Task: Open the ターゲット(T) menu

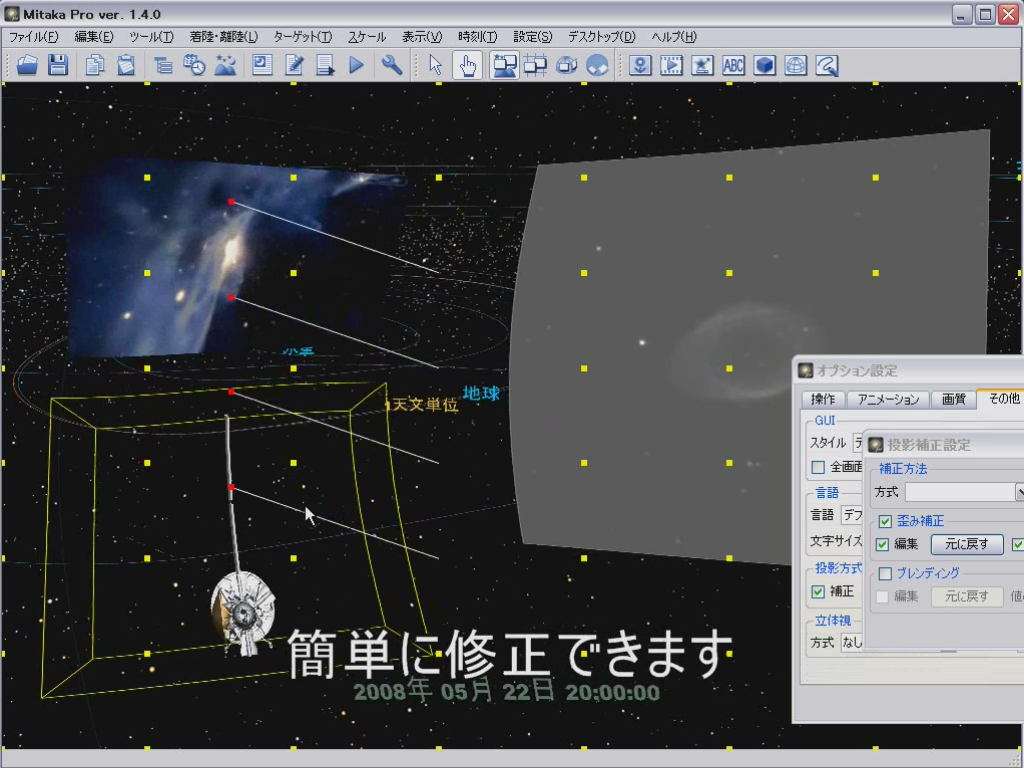Action: click(303, 37)
